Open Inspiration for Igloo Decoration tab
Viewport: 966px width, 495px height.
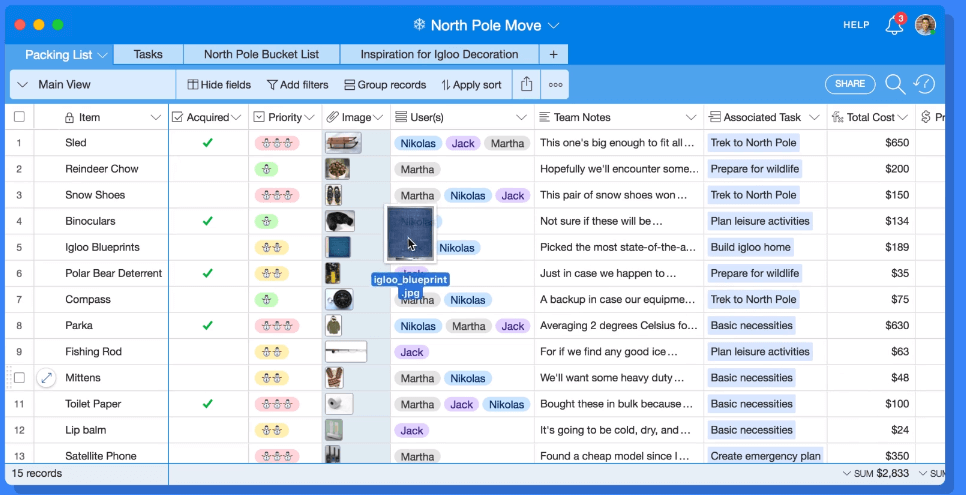[x=439, y=54]
